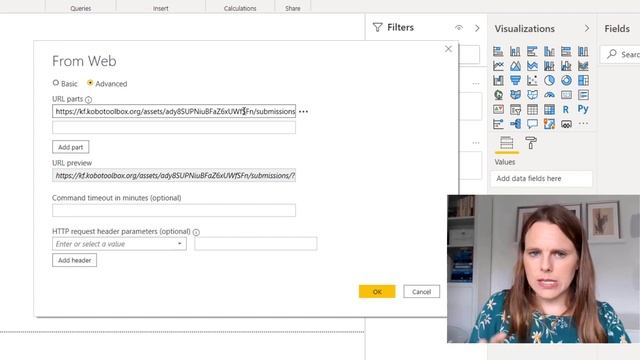
Task: Open the Queries ribbon group
Action: (80, 8)
